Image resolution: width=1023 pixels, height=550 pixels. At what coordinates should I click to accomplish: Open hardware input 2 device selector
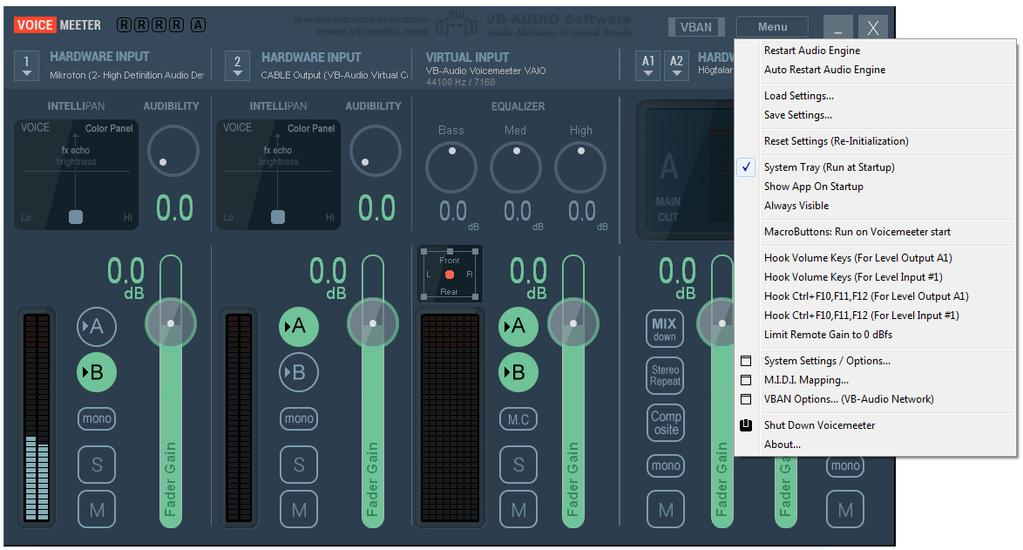point(237,65)
